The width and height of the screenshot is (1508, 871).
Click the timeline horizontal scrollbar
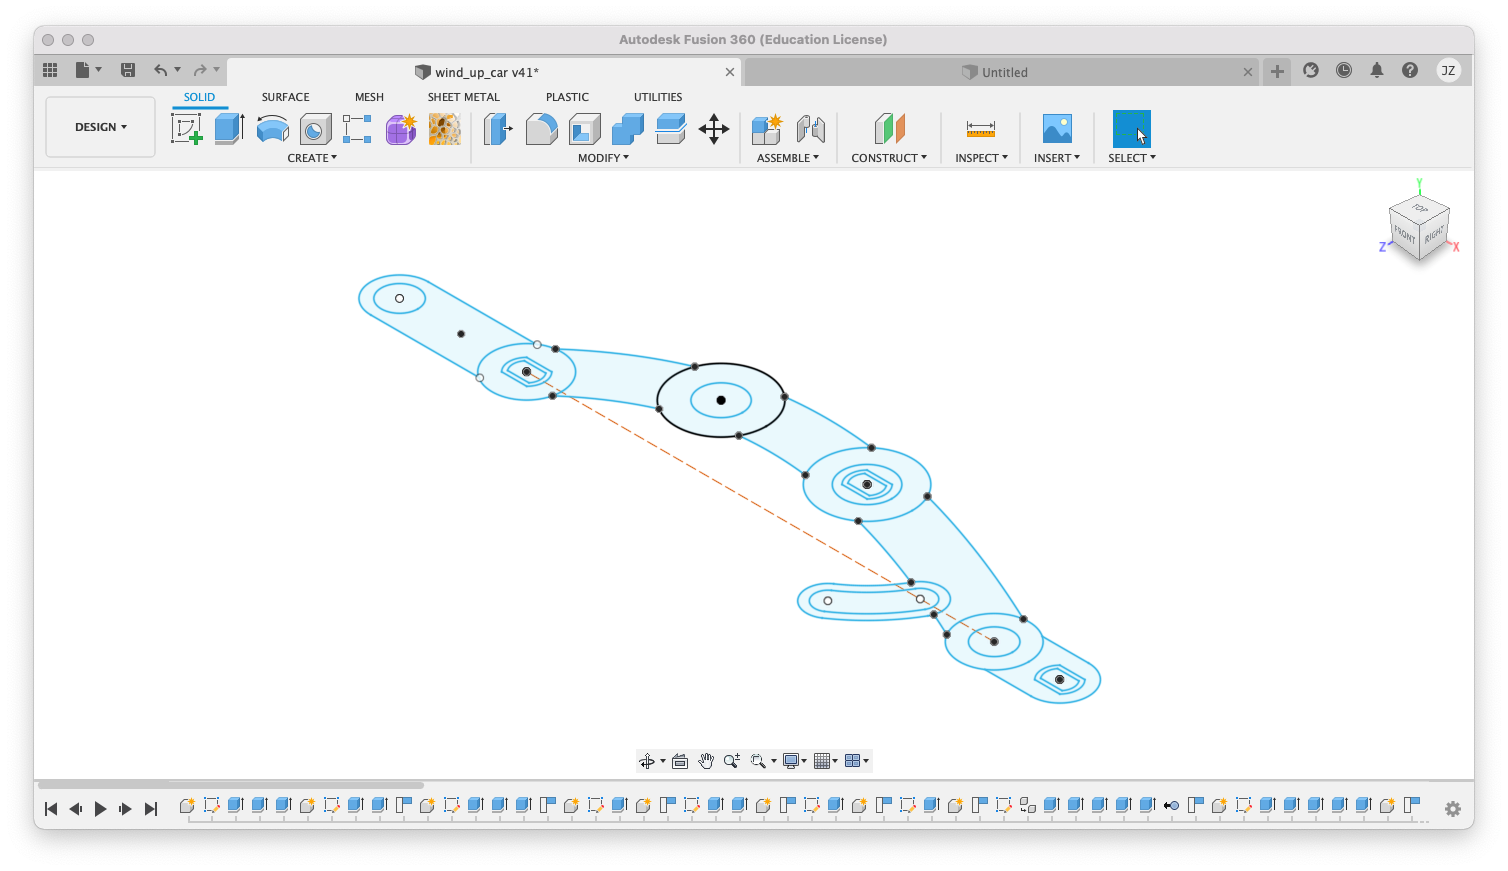(x=231, y=785)
